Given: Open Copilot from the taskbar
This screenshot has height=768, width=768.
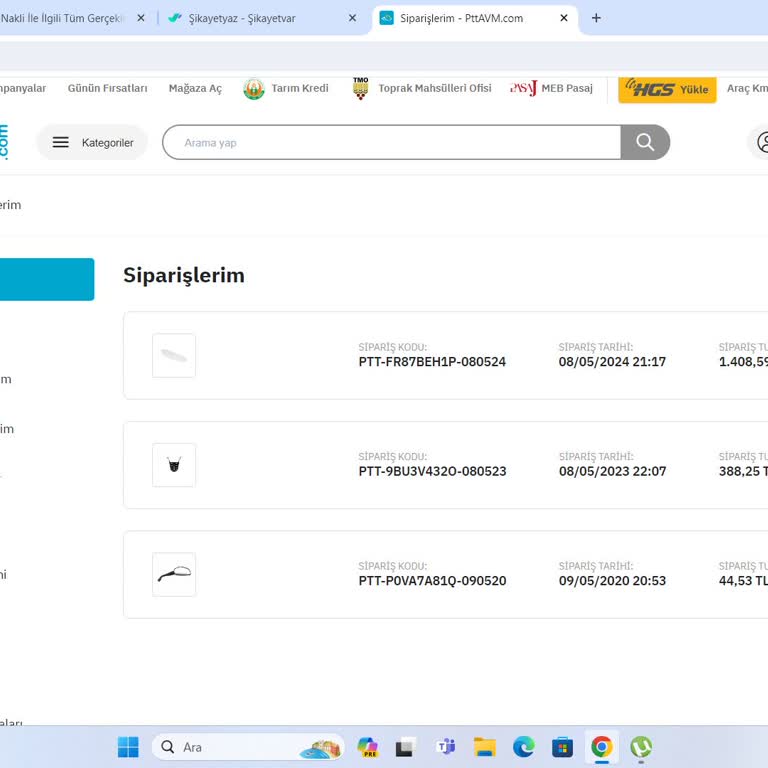Looking at the screenshot, I should (368, 747).
